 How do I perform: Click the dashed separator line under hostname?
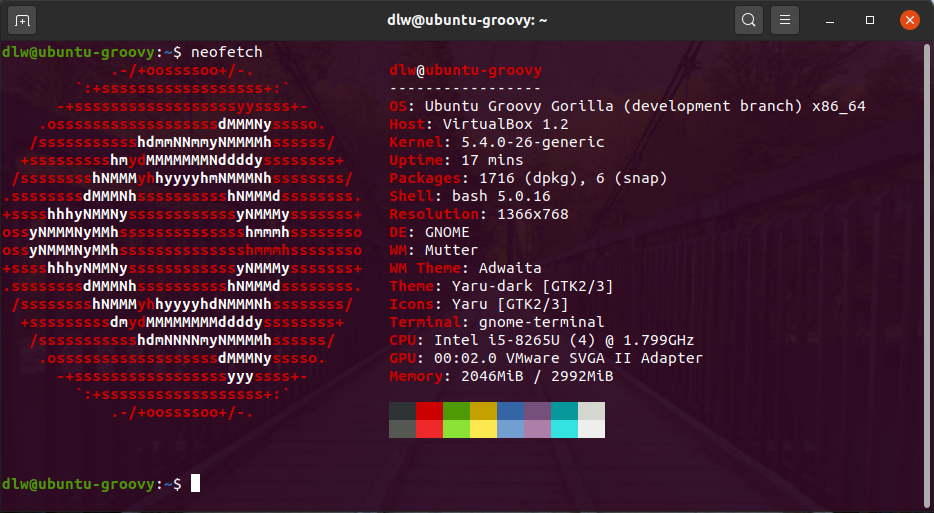[465, 88]
